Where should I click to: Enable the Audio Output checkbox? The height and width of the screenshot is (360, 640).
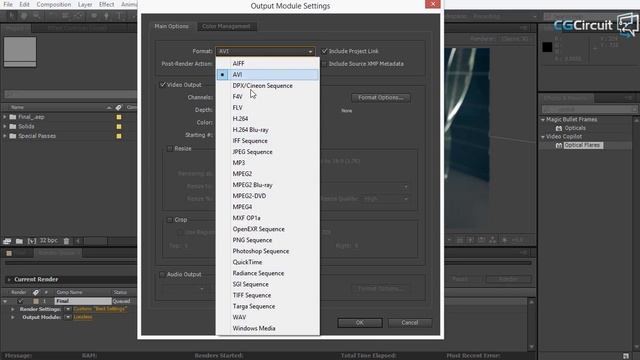pyautogui.click(x=162, y=274)
